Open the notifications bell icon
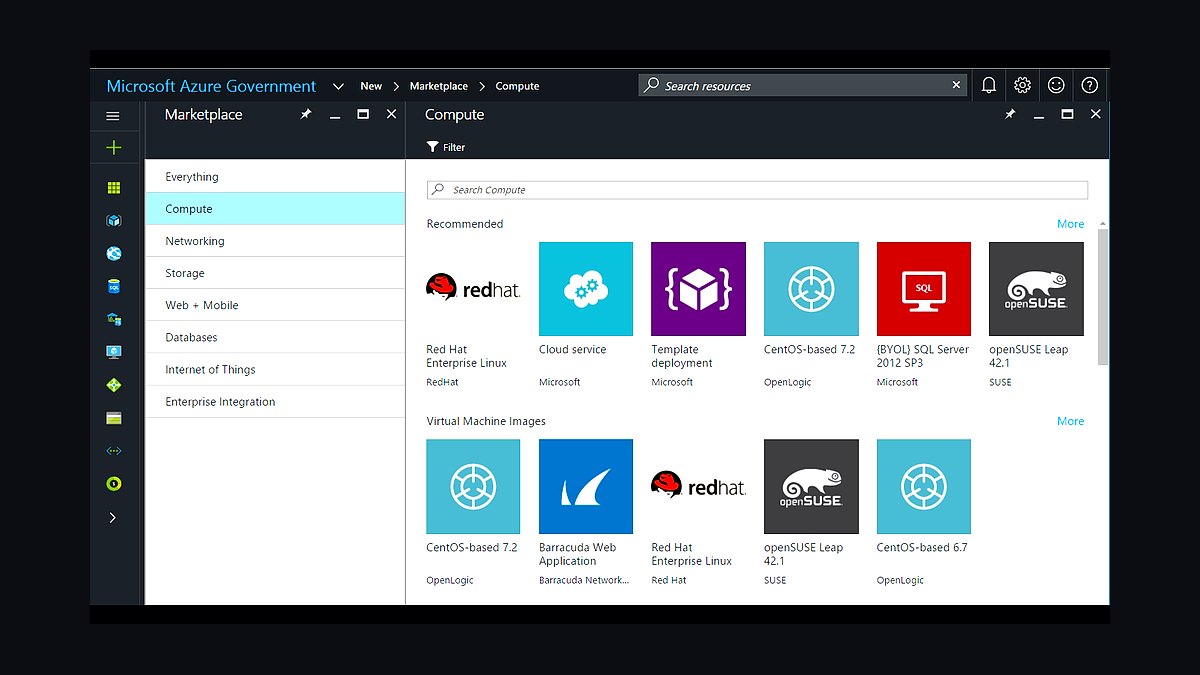 [x=989, y=86]
